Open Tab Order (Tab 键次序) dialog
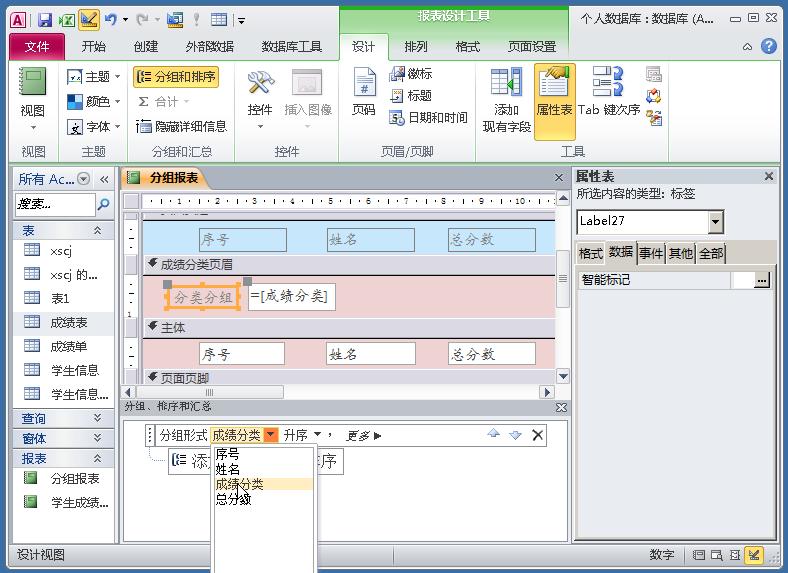The image size is (788, 573). tap(609, 91)
